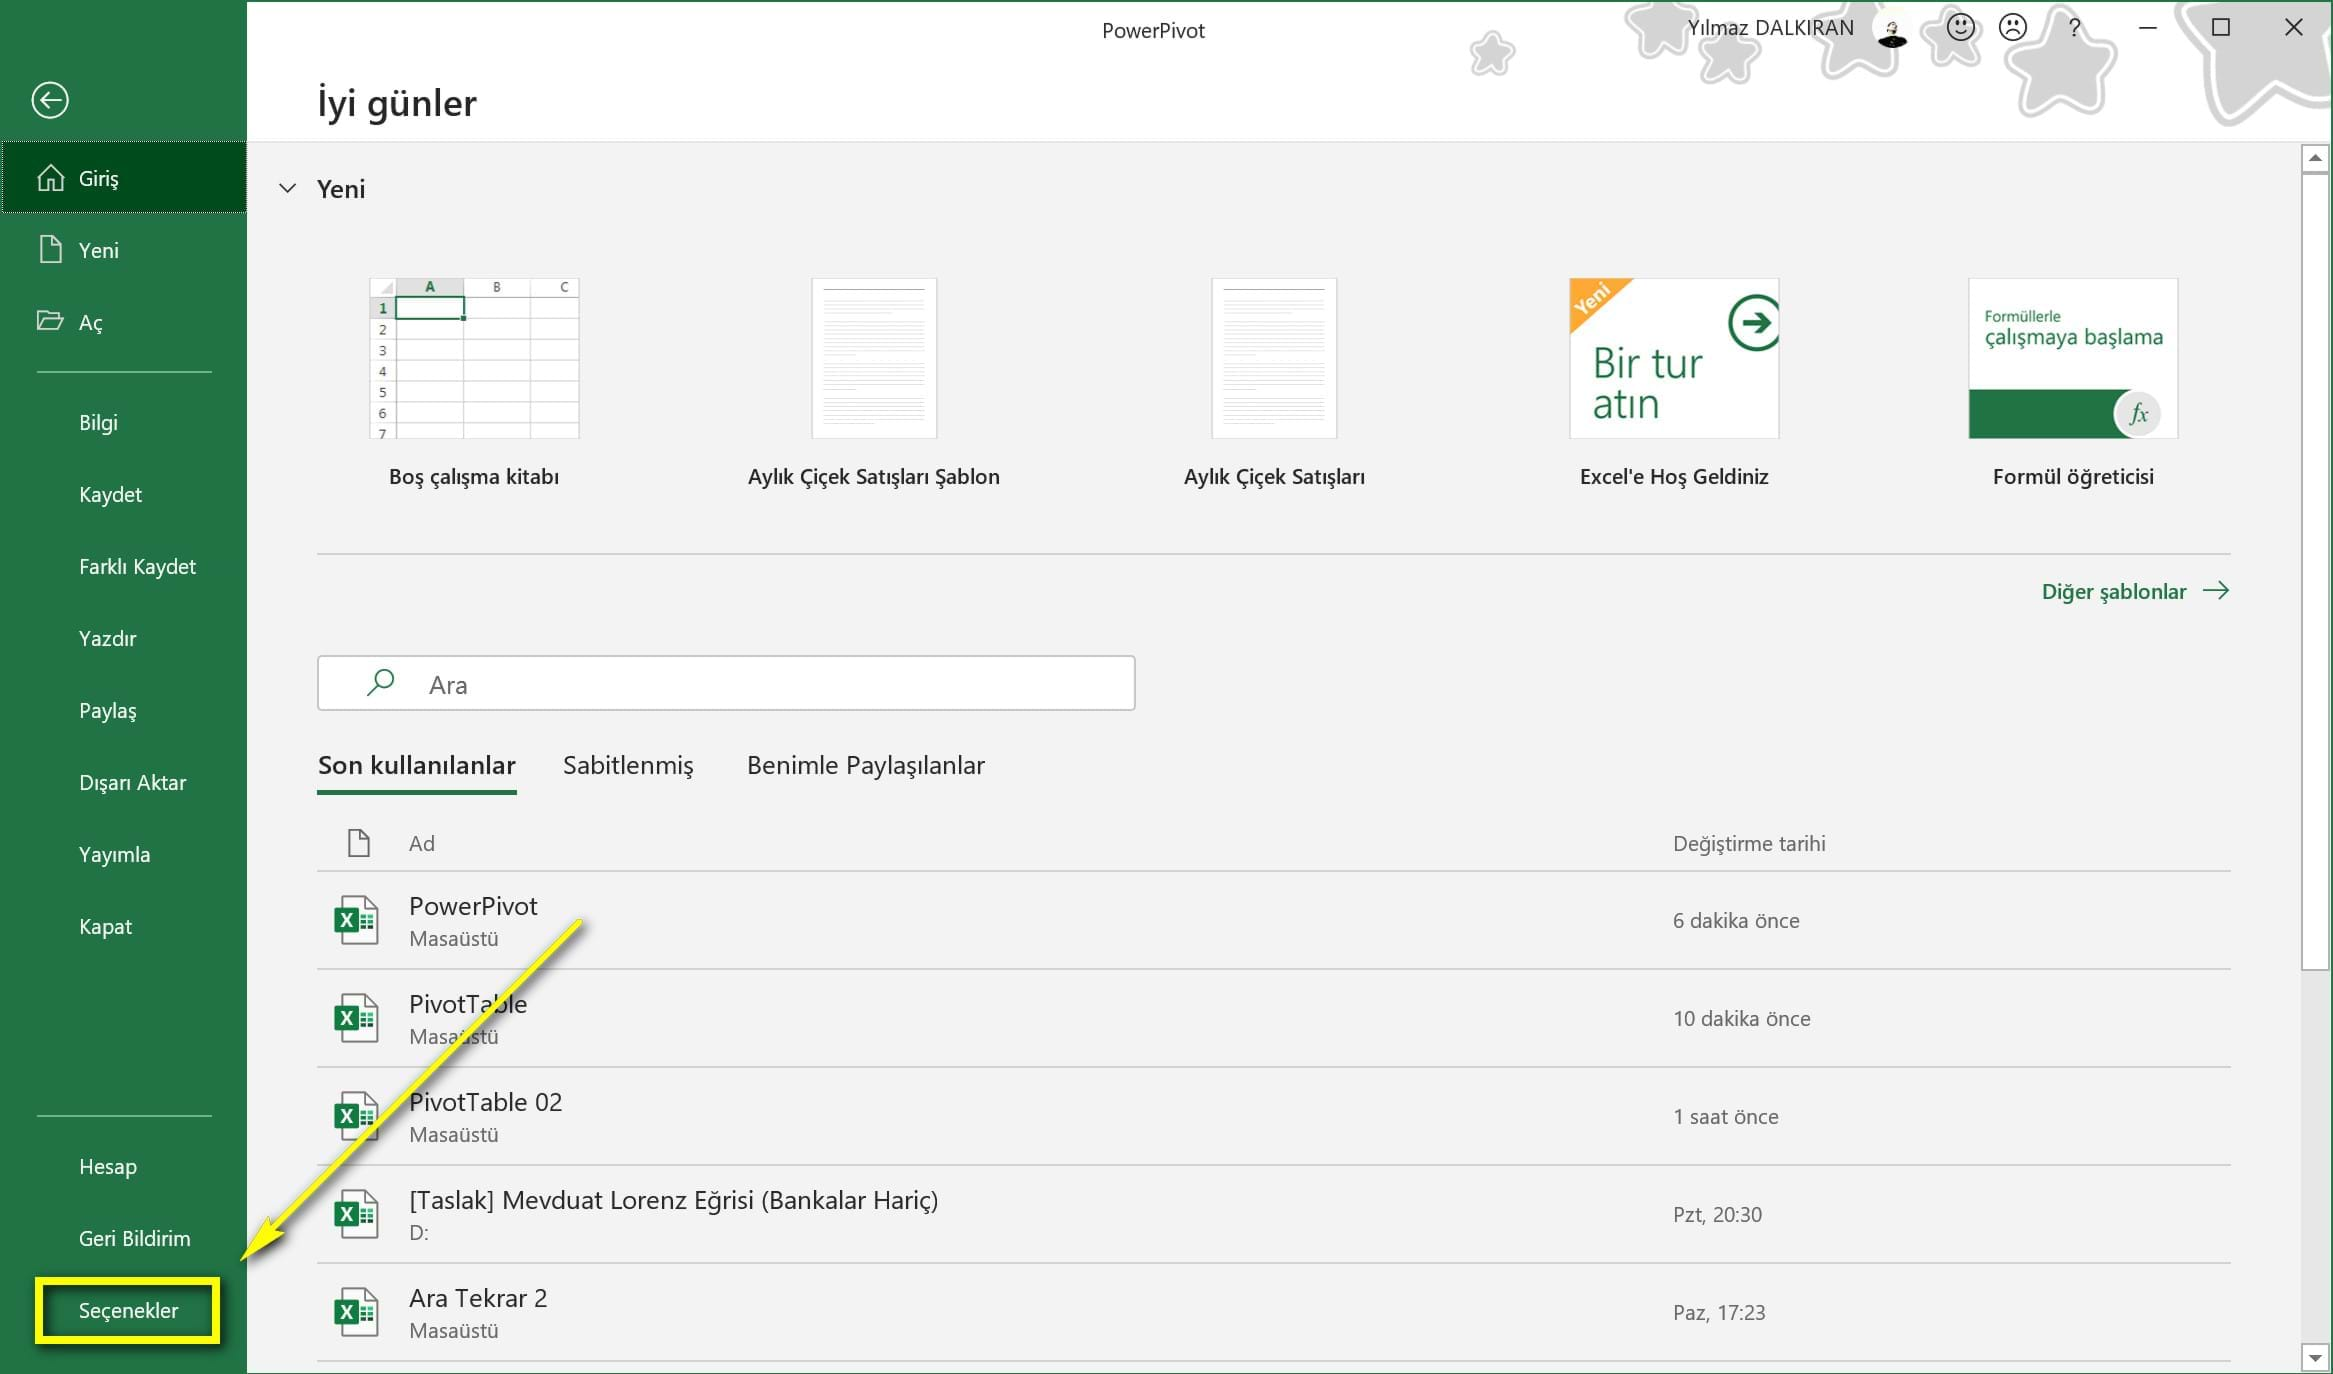
Task: Open the PivotTable 02 recent file
Action: tap(1274, 1116)
